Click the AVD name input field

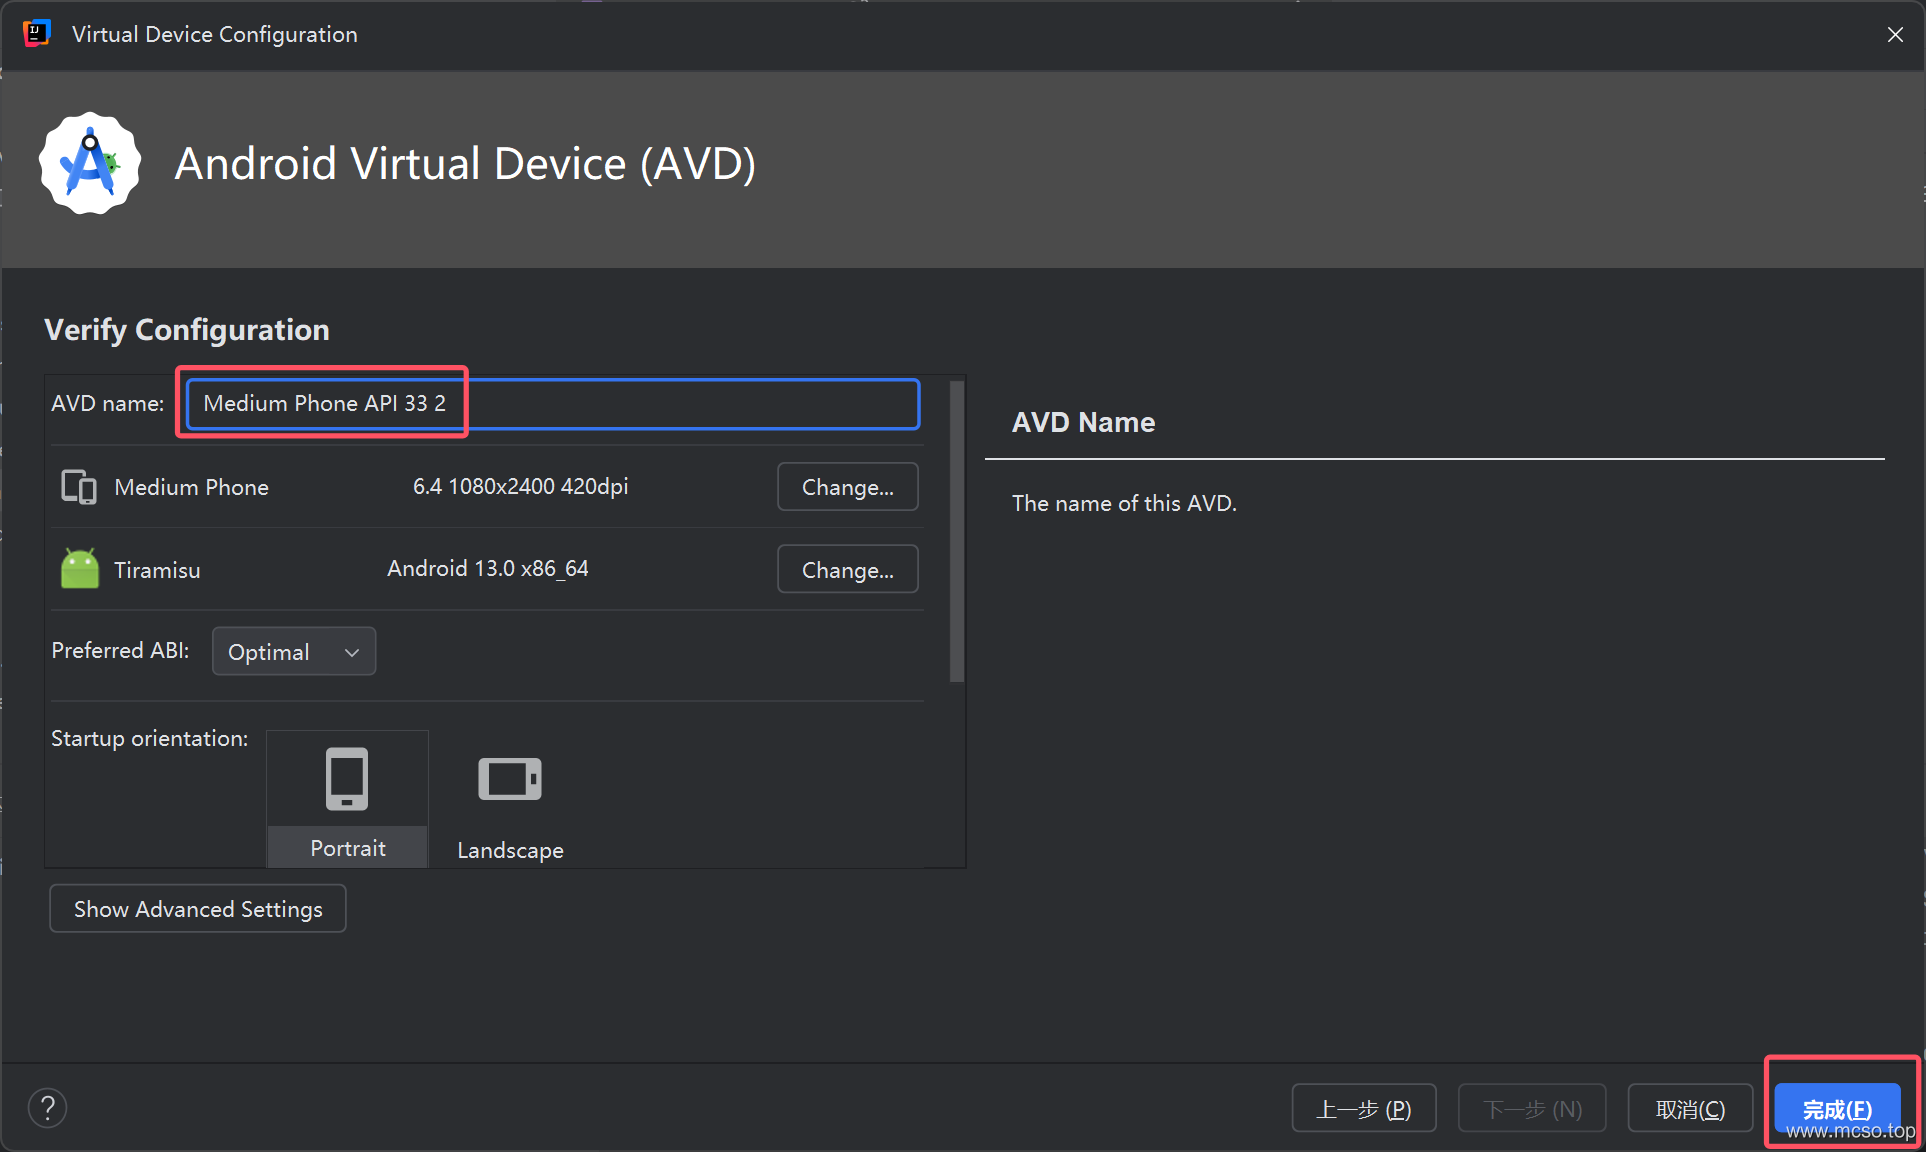coord(553,404)
